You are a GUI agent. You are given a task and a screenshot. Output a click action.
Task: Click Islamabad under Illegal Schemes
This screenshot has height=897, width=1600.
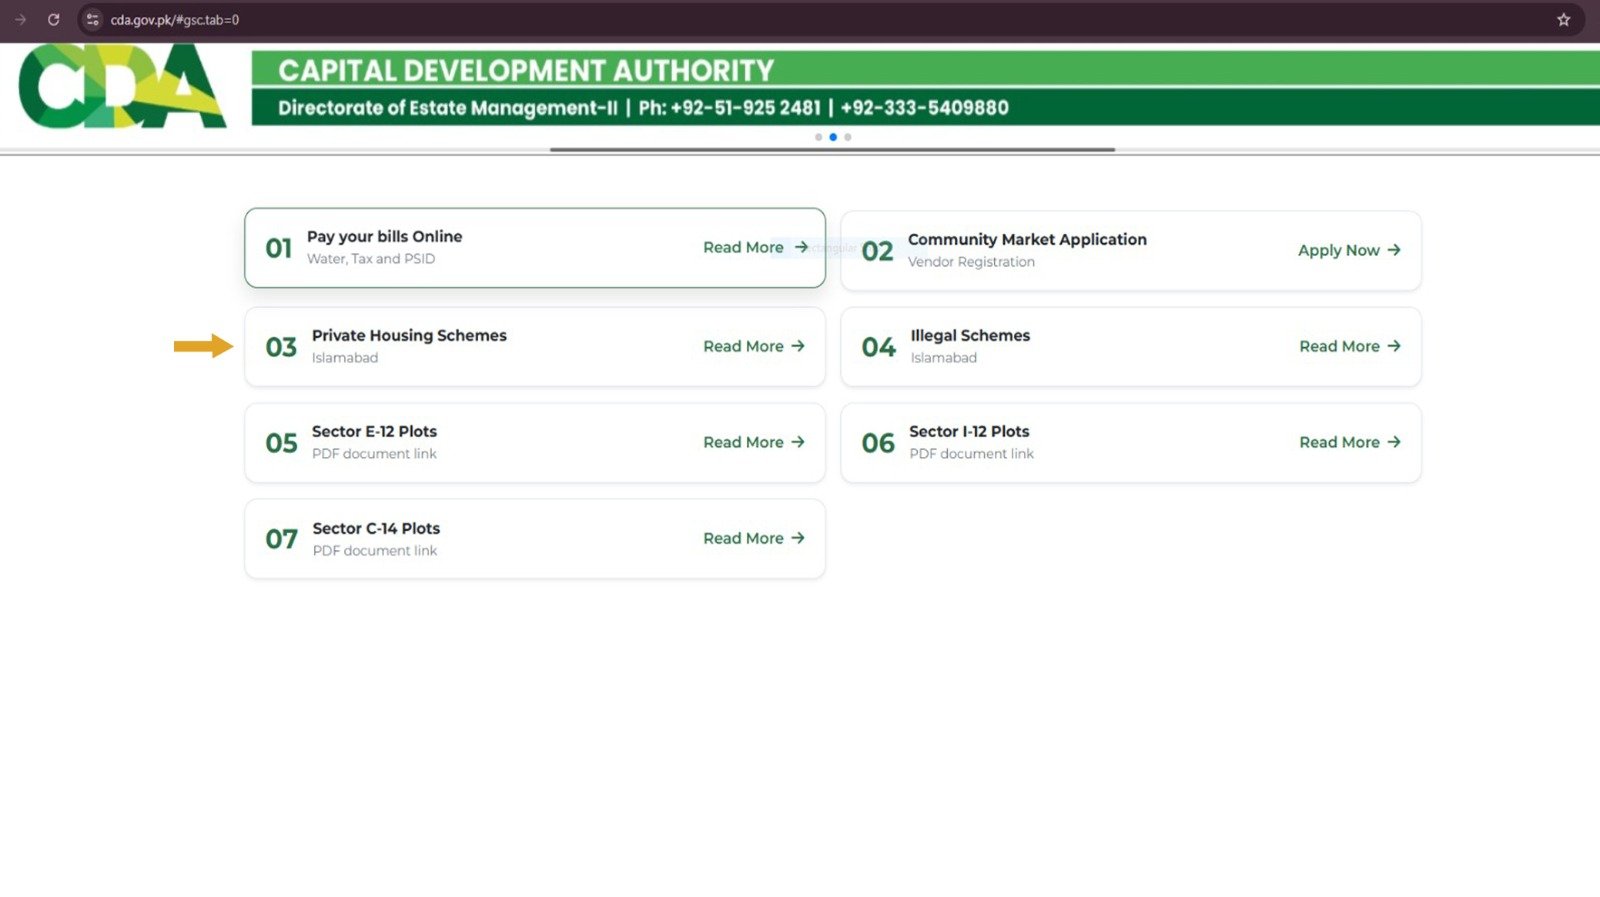944,358
